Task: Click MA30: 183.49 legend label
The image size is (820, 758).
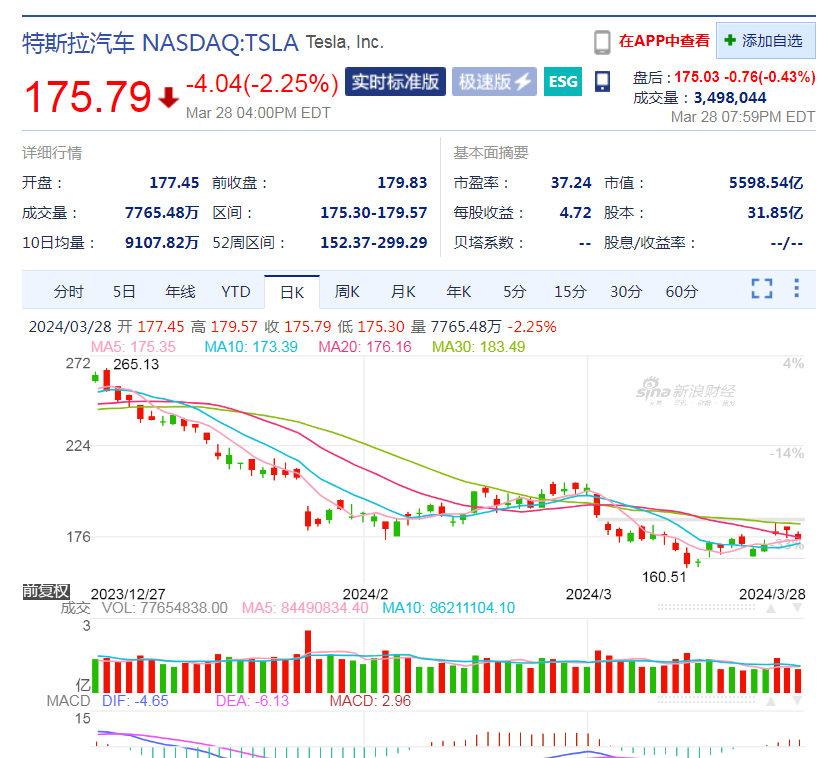Action: [x=479, y=347]
